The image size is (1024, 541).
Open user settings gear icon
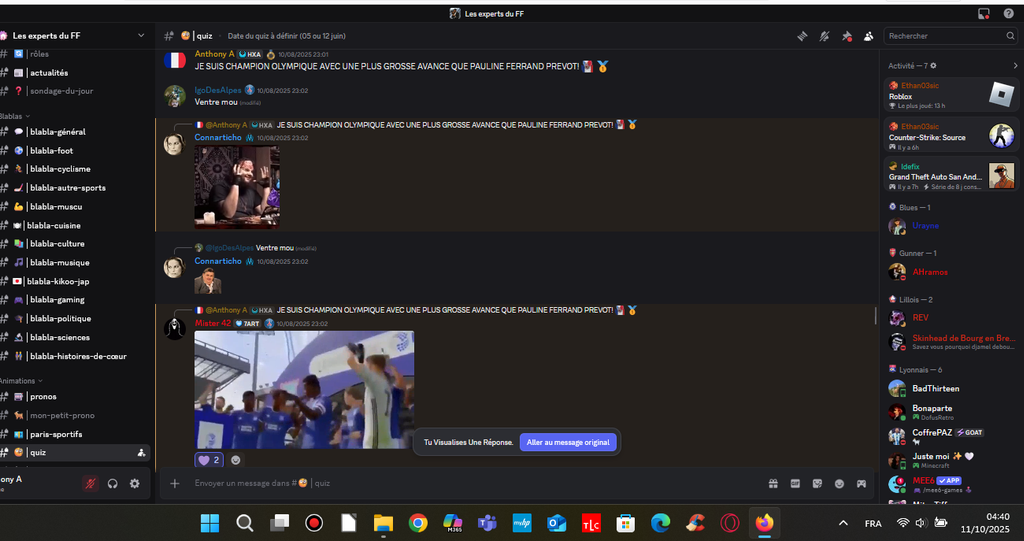point(135,484)
